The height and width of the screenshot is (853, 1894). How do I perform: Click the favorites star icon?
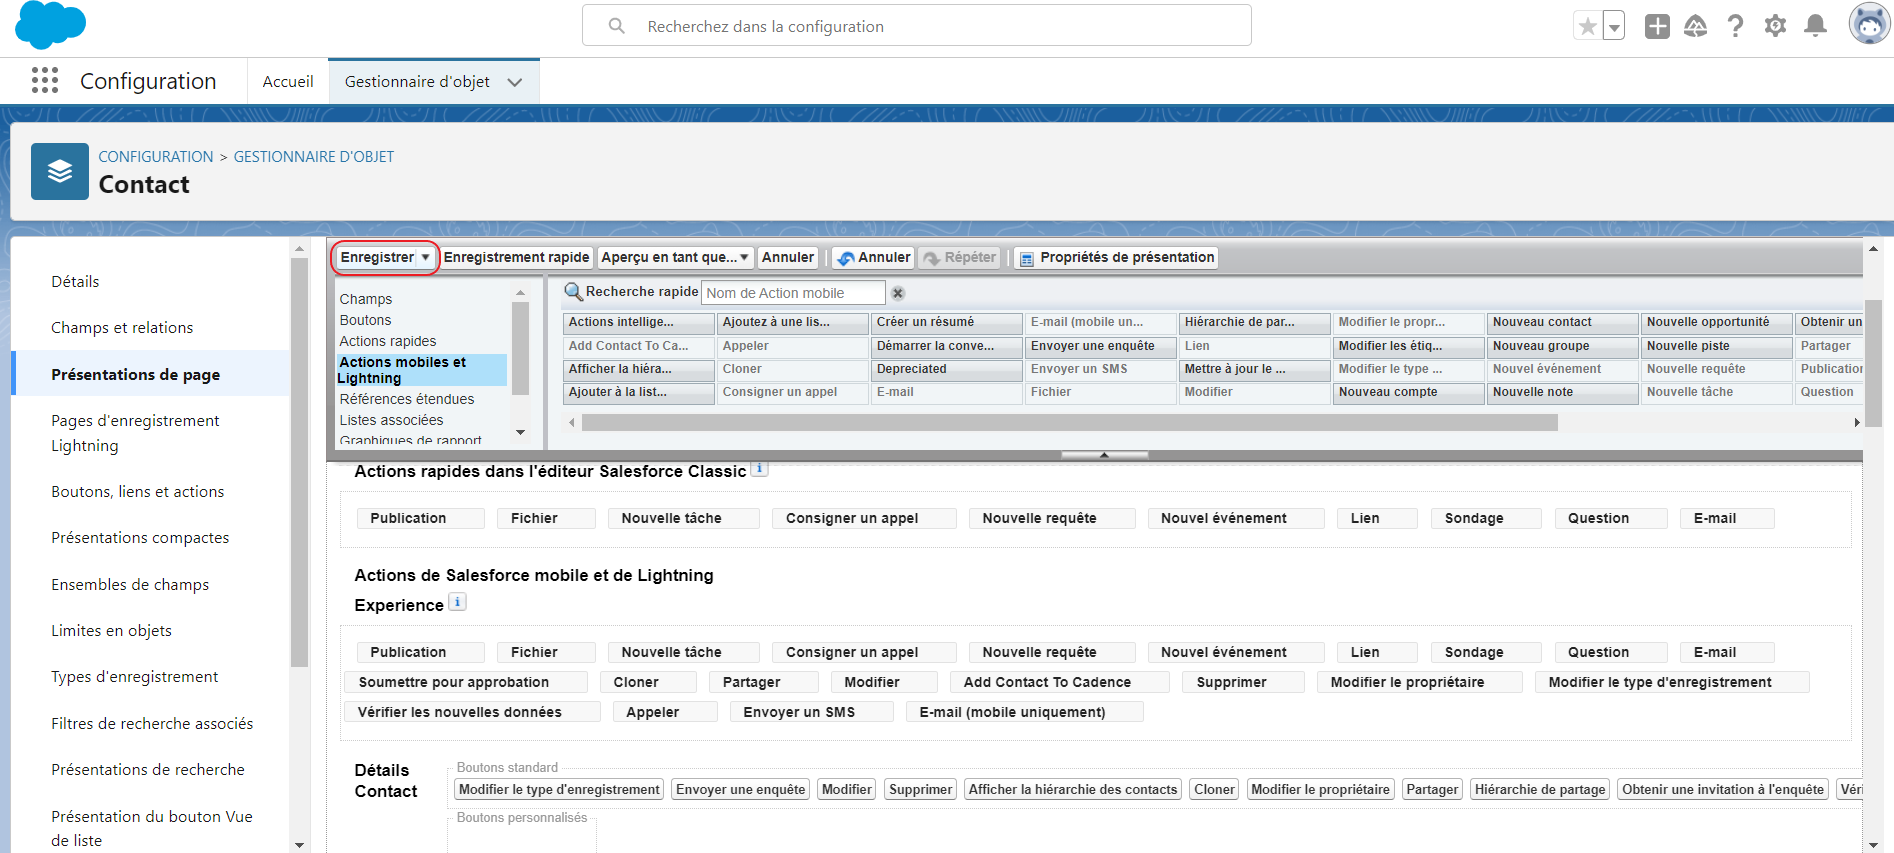point(1587,26)
